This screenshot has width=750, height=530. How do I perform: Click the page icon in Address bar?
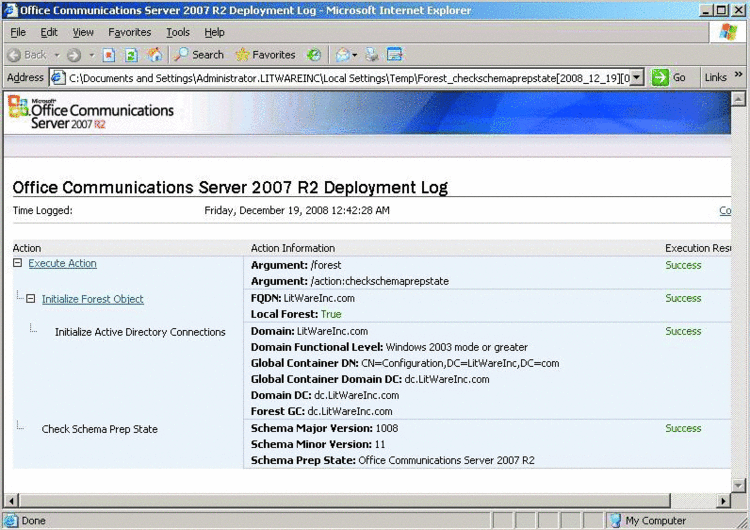(58, 78)
